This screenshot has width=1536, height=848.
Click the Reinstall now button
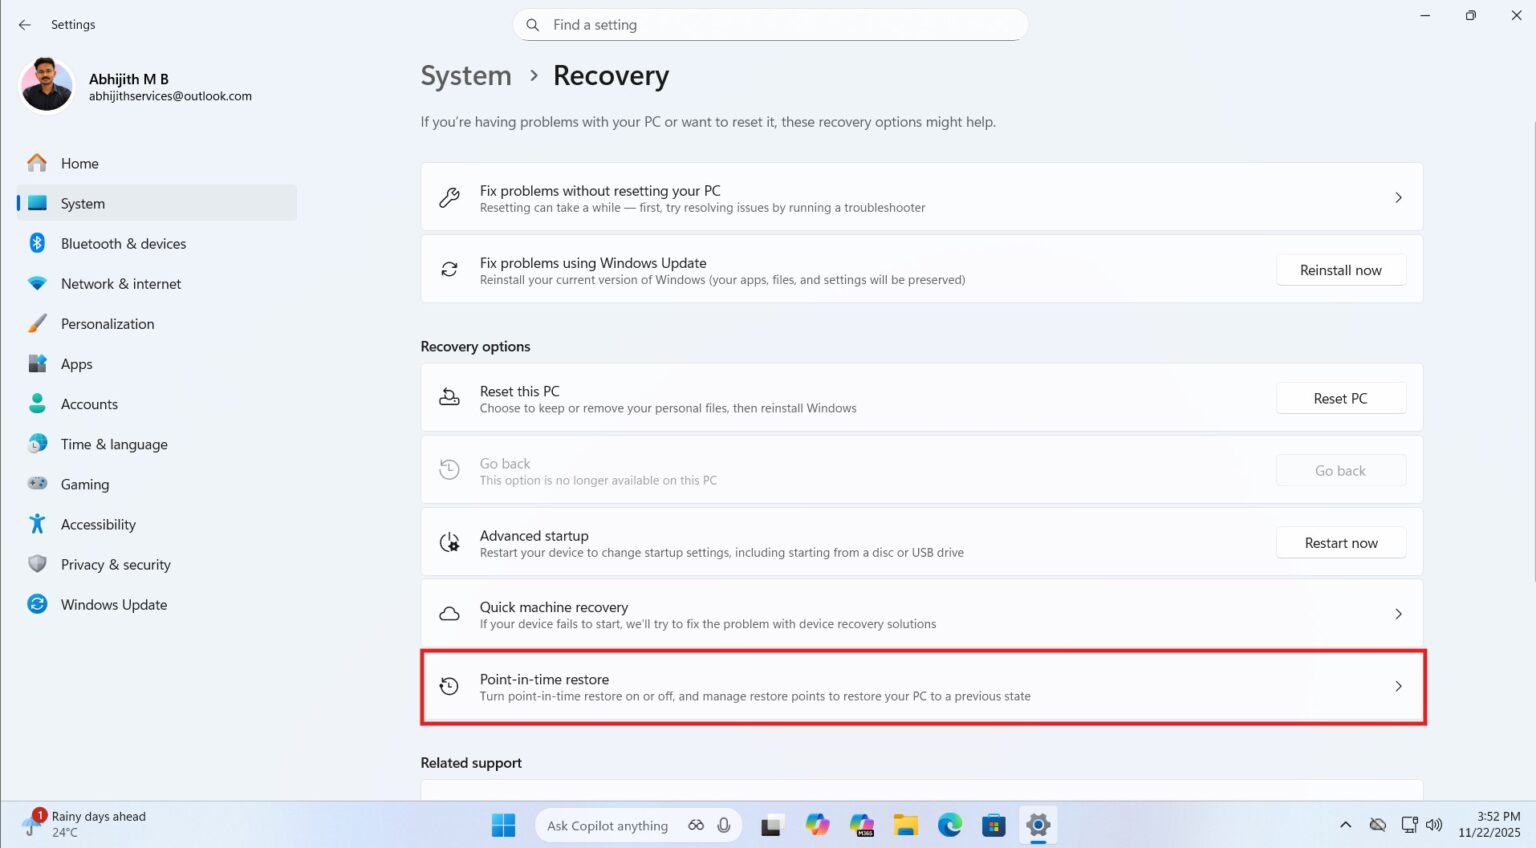(1340, 269)
